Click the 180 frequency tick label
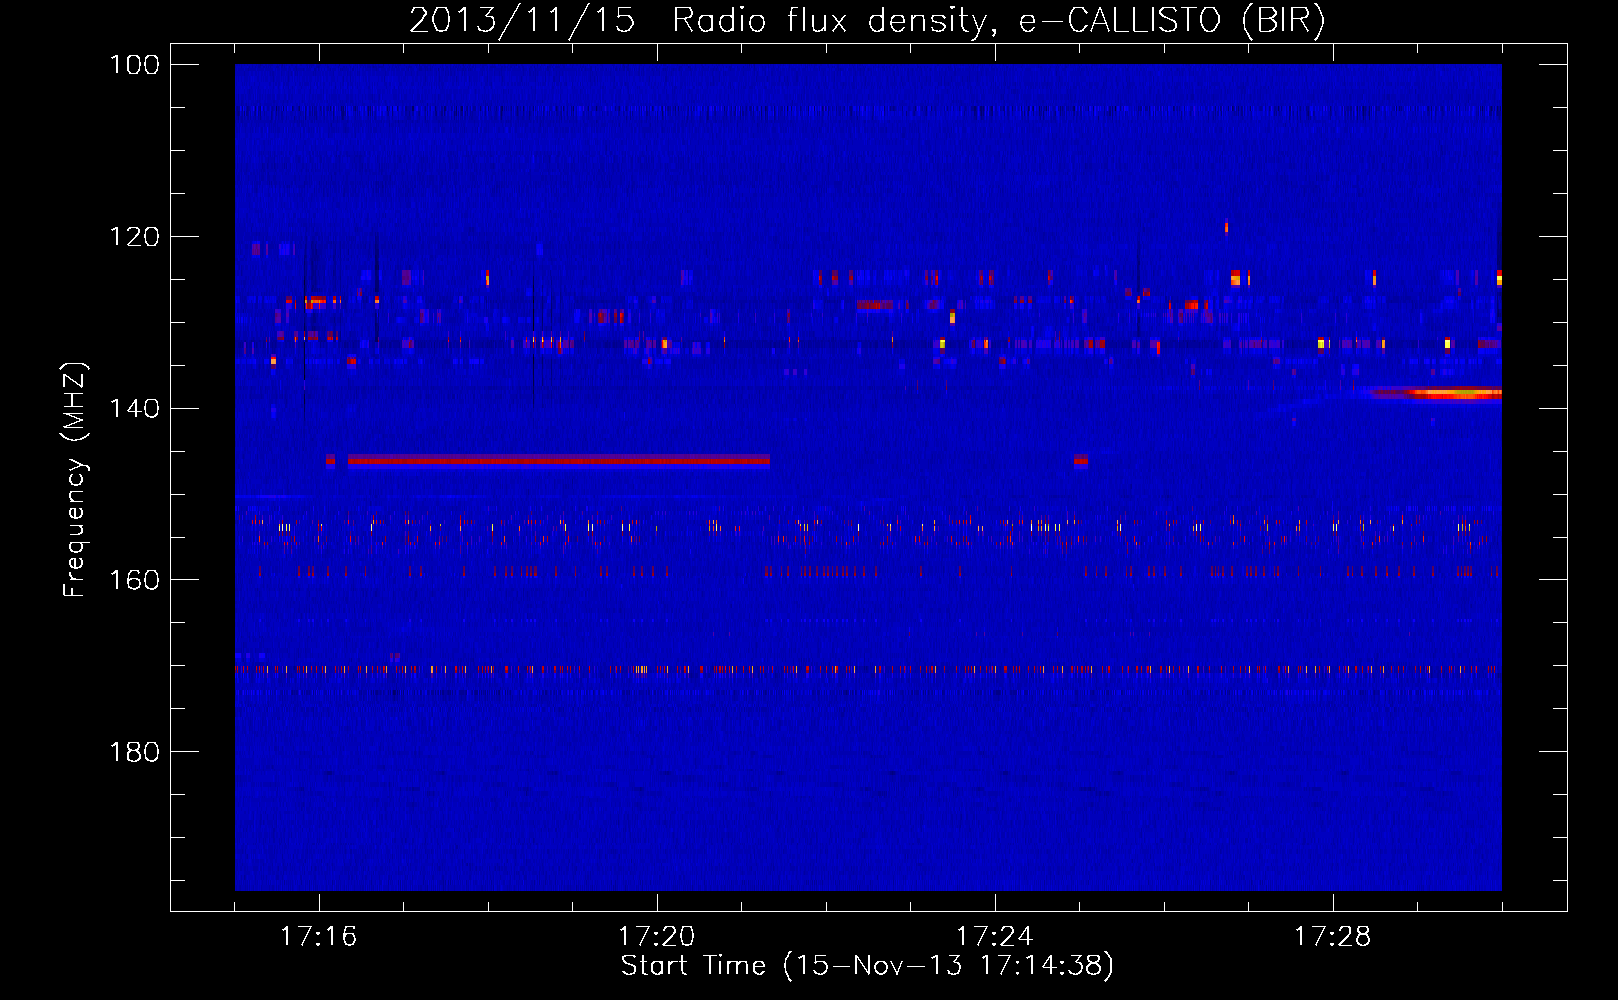Screen dimensions: 1618x1000 point(135,752)
